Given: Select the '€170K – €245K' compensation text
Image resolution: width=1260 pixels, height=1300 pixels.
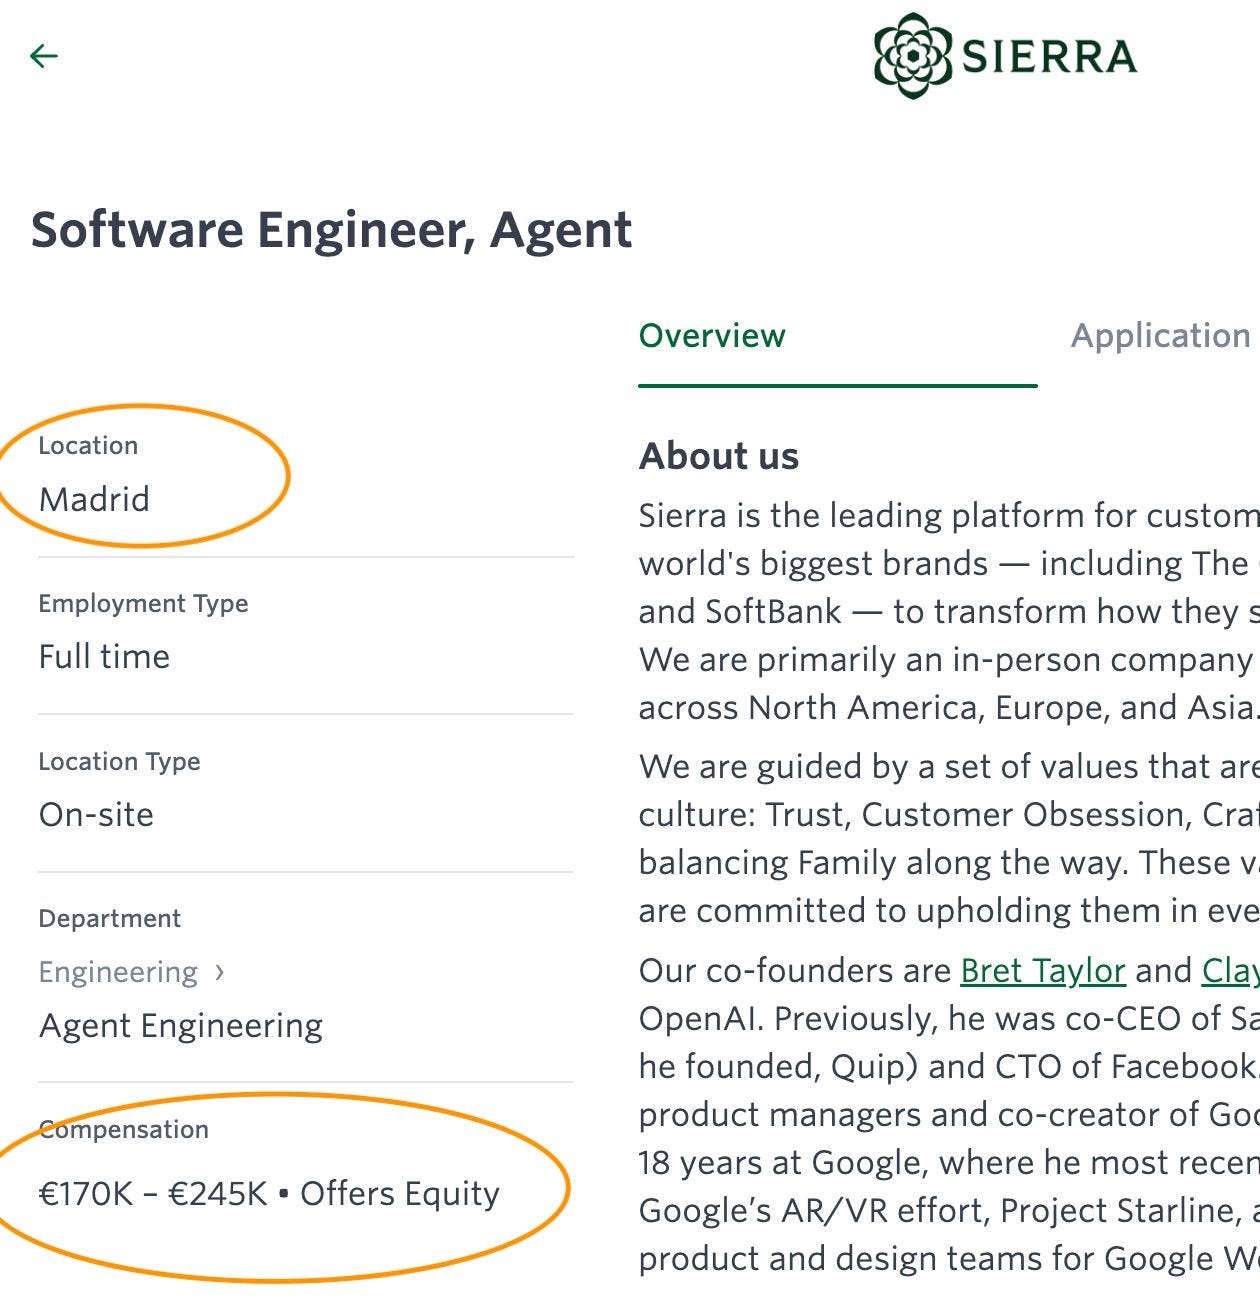Looking at the screenshot, I should point(153,1194).
